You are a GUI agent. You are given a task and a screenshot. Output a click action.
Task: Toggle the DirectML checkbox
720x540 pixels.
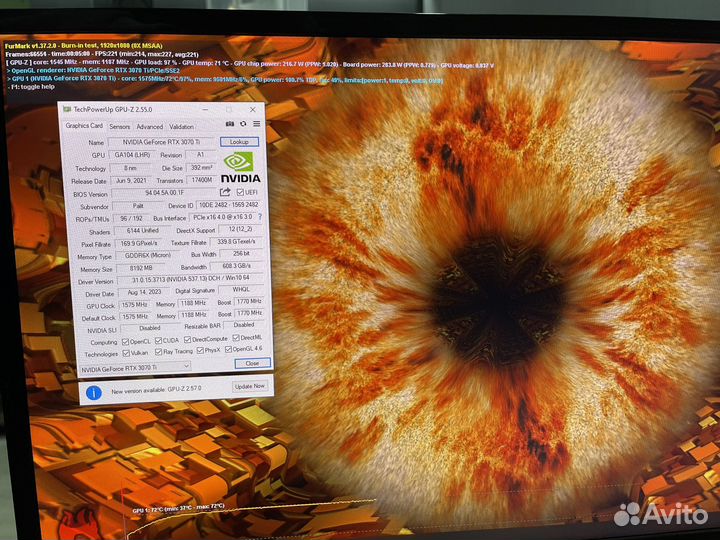click(236, 338)
